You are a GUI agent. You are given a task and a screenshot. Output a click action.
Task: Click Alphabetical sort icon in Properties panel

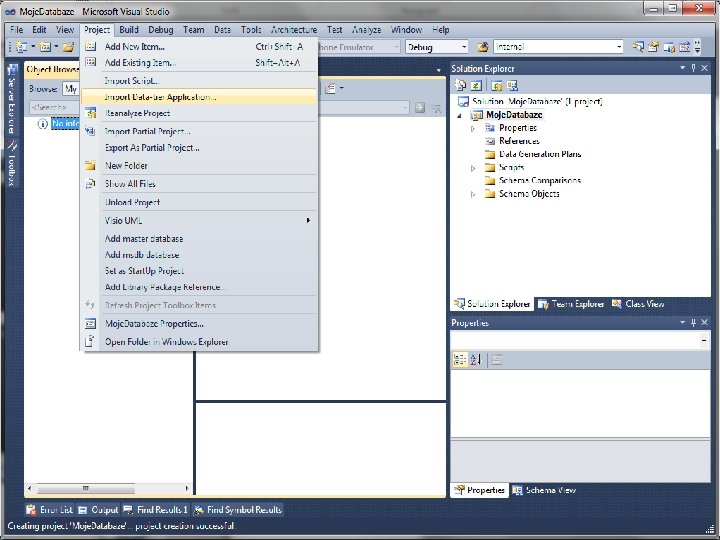476,360
